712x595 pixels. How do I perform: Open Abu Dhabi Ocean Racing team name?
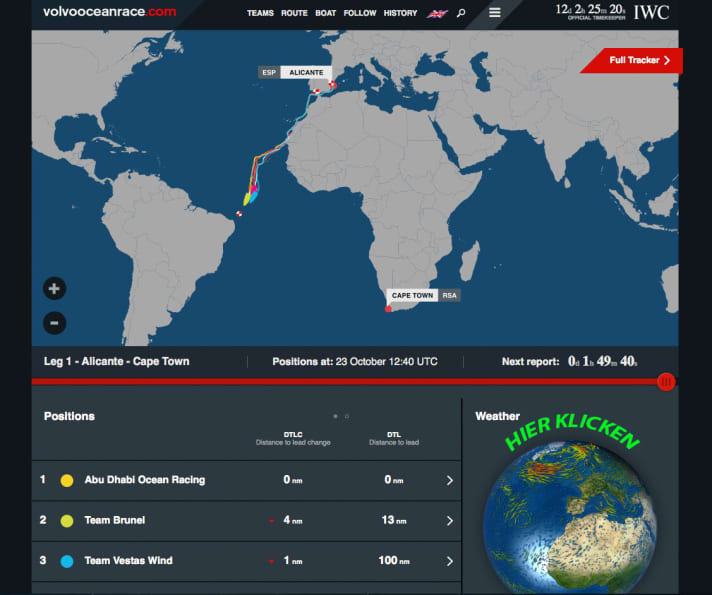tap(145, 480)
